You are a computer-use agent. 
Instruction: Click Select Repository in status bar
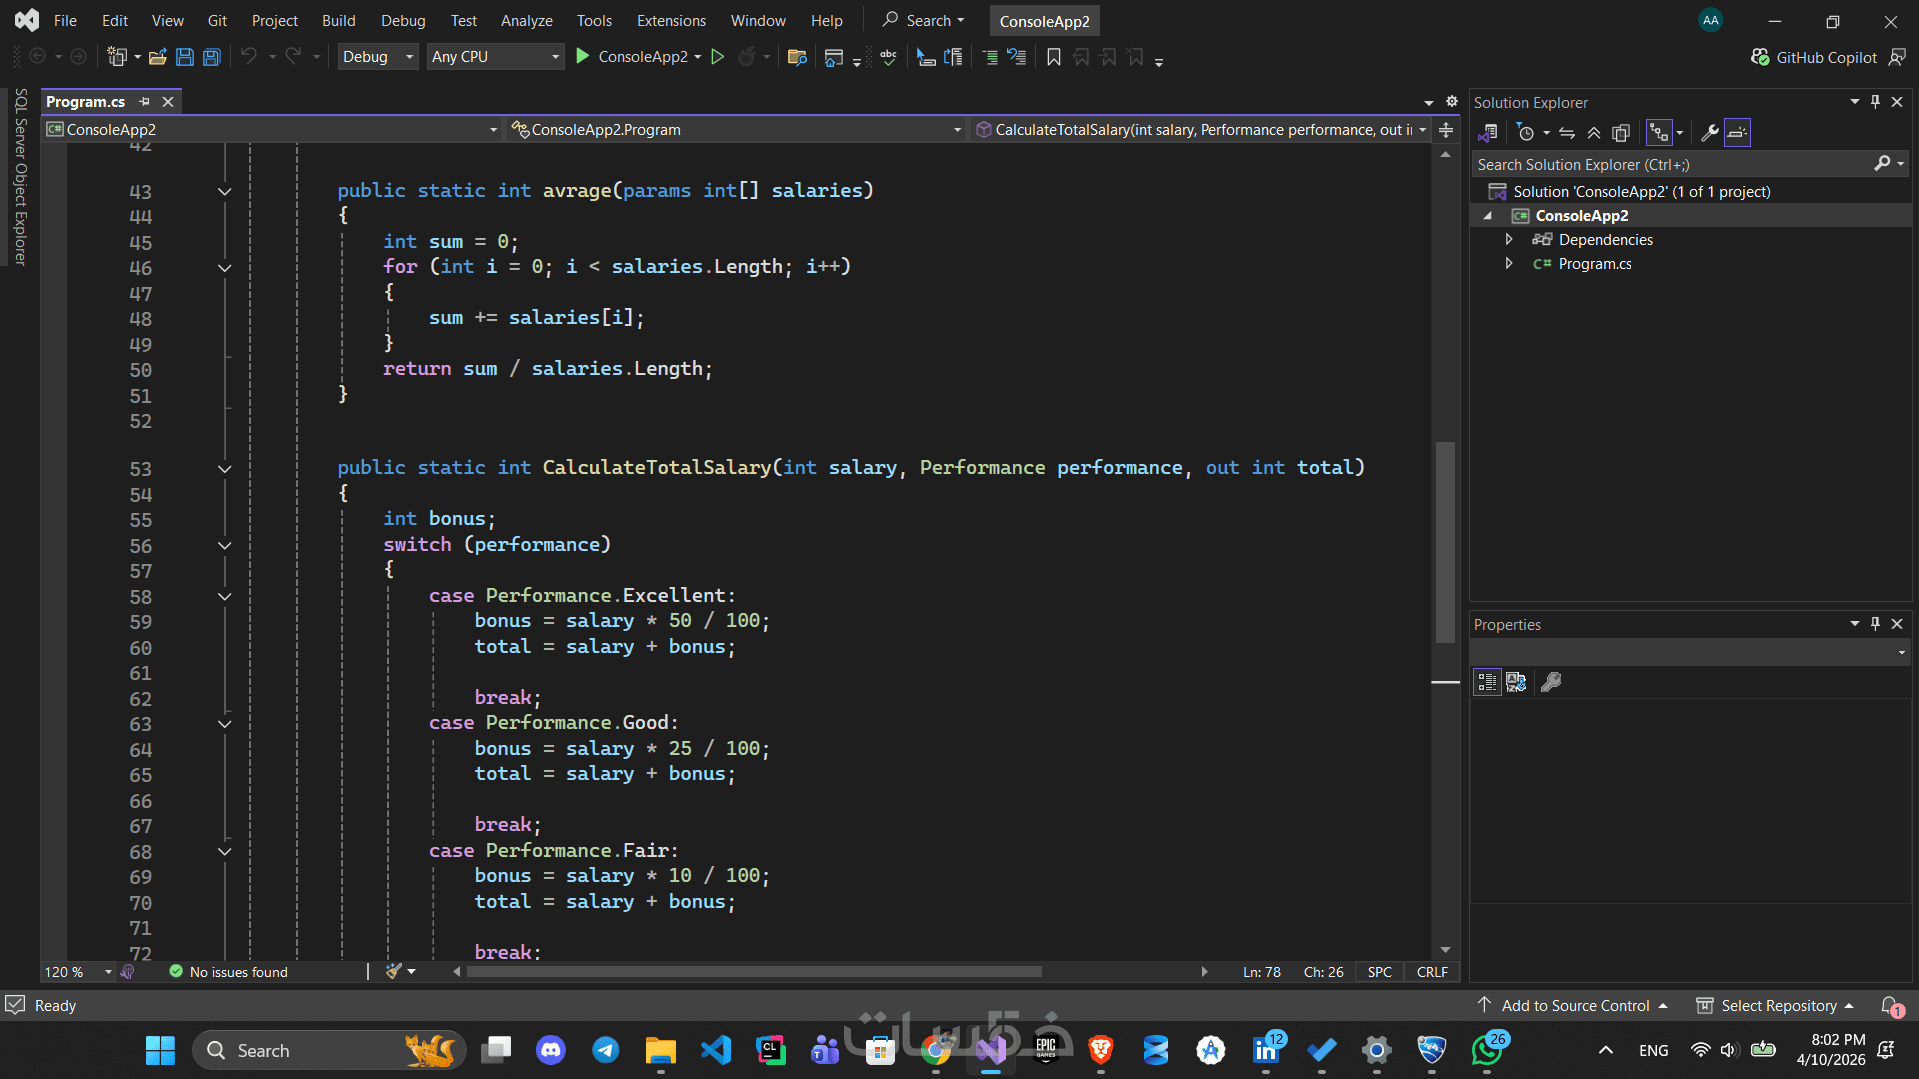pos(1778,1005)
